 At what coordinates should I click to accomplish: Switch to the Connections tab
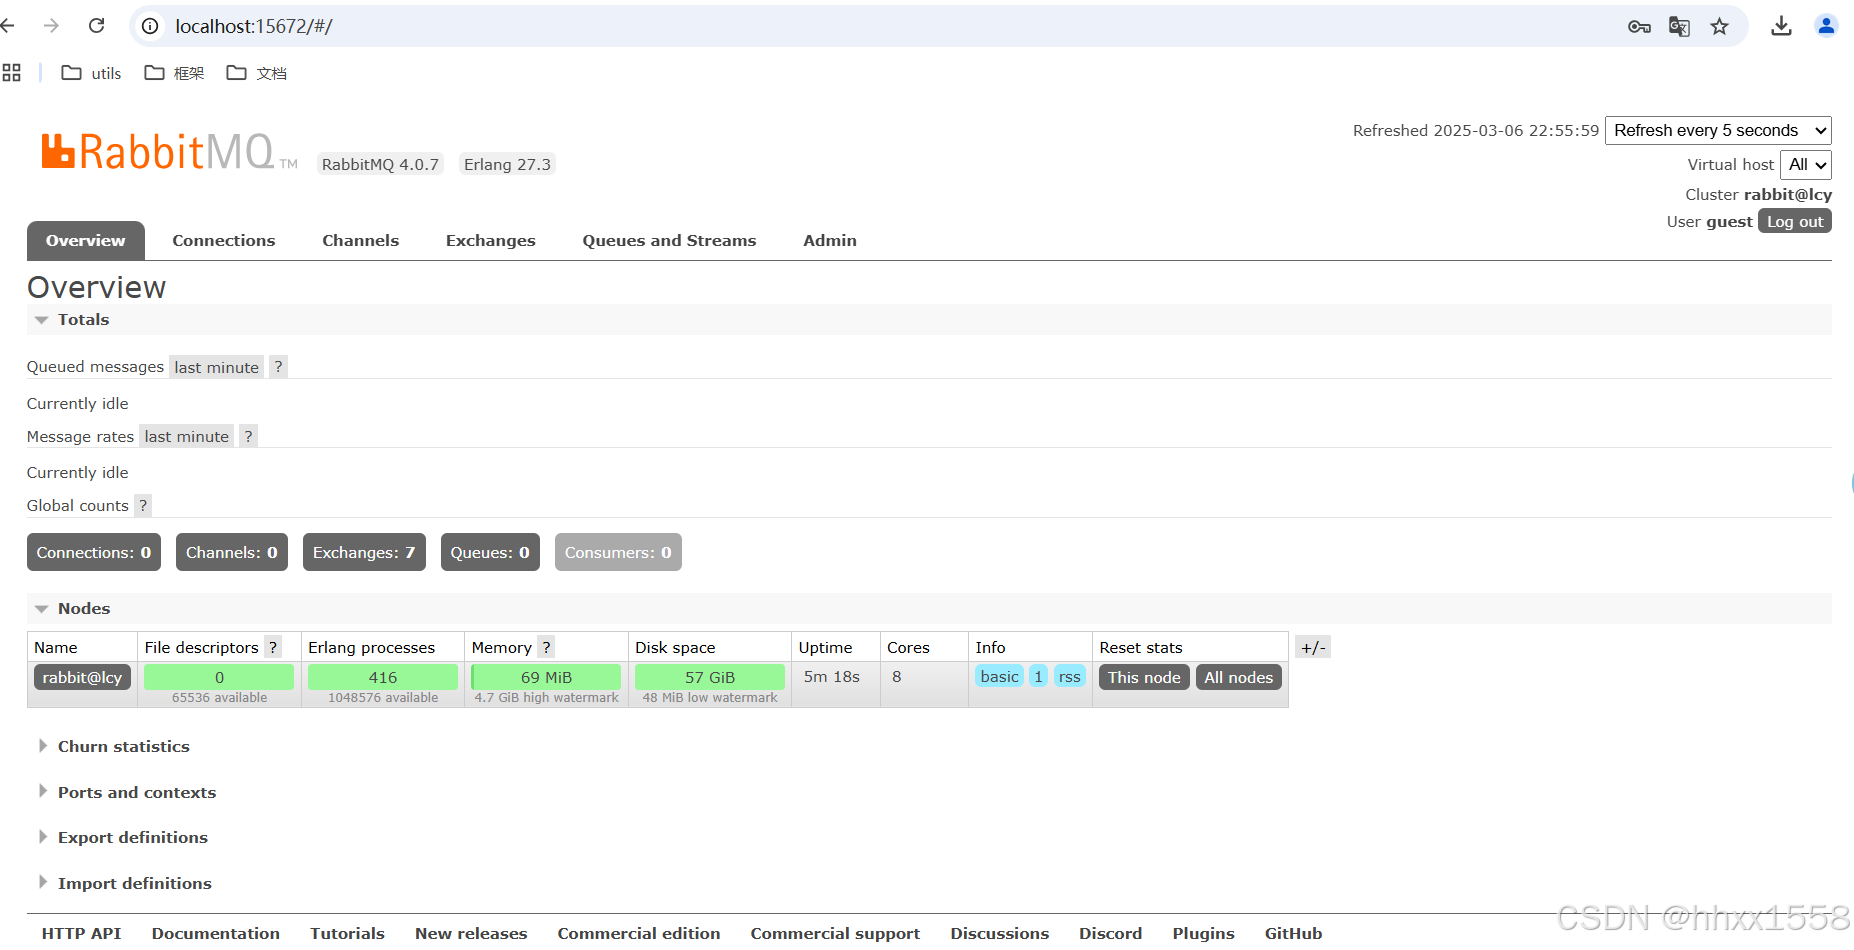(224, 241)
